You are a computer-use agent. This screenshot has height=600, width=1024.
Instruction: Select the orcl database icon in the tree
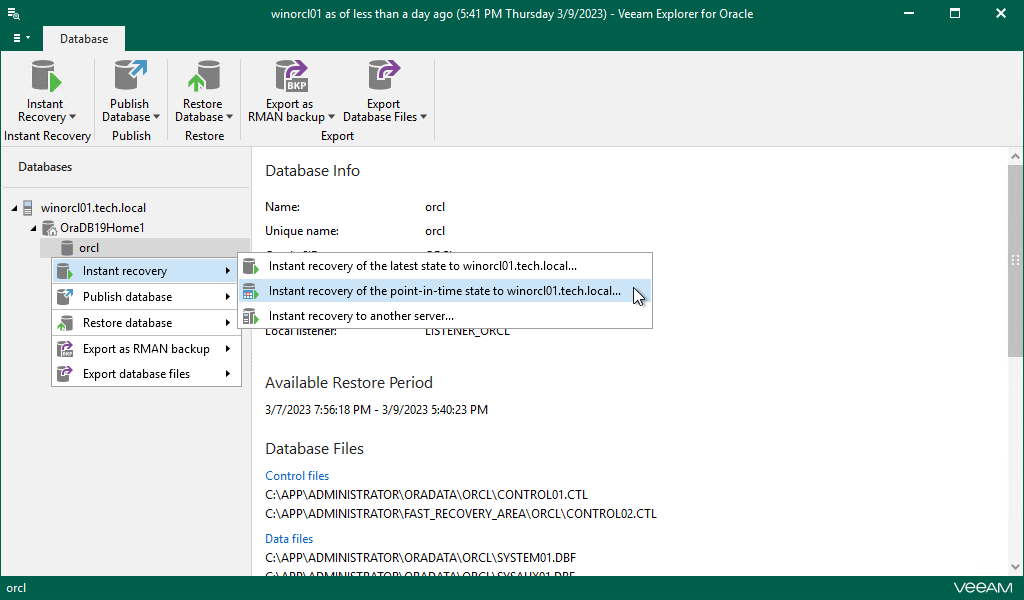pyautogui.click(x=68, y=247)
